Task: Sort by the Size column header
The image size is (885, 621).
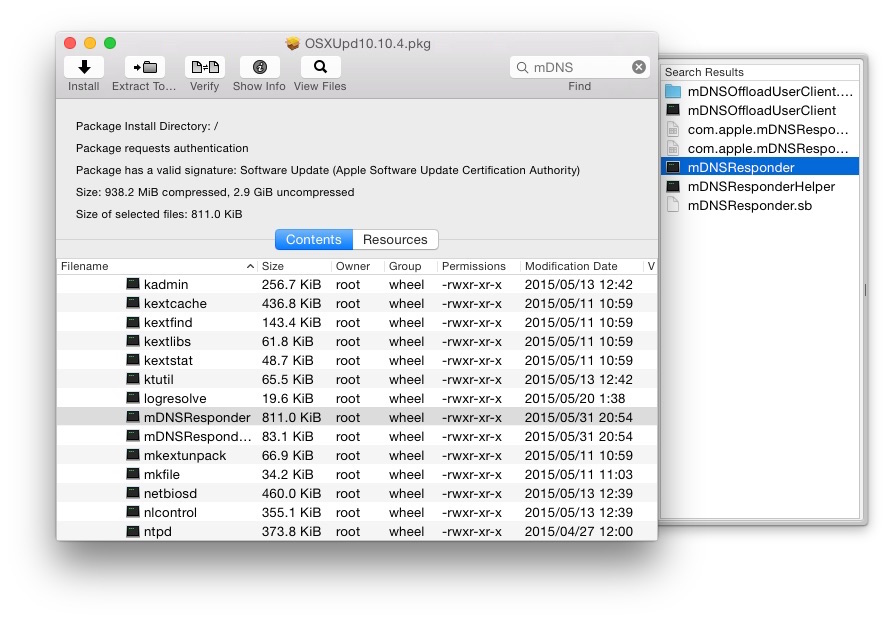Action: [294, 266]
